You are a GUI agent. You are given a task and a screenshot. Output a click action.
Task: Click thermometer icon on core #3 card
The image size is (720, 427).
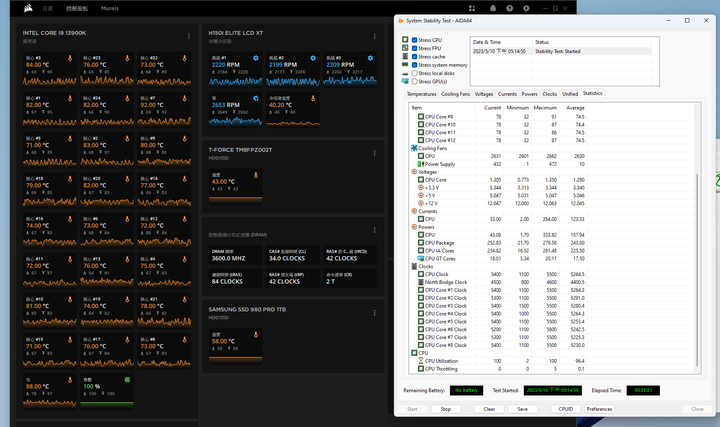click(70, 58)
